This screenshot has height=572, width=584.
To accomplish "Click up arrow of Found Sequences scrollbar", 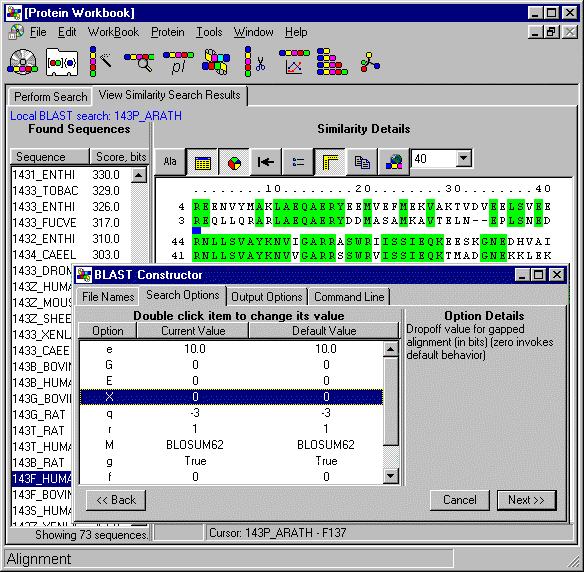I will [139, 175].
